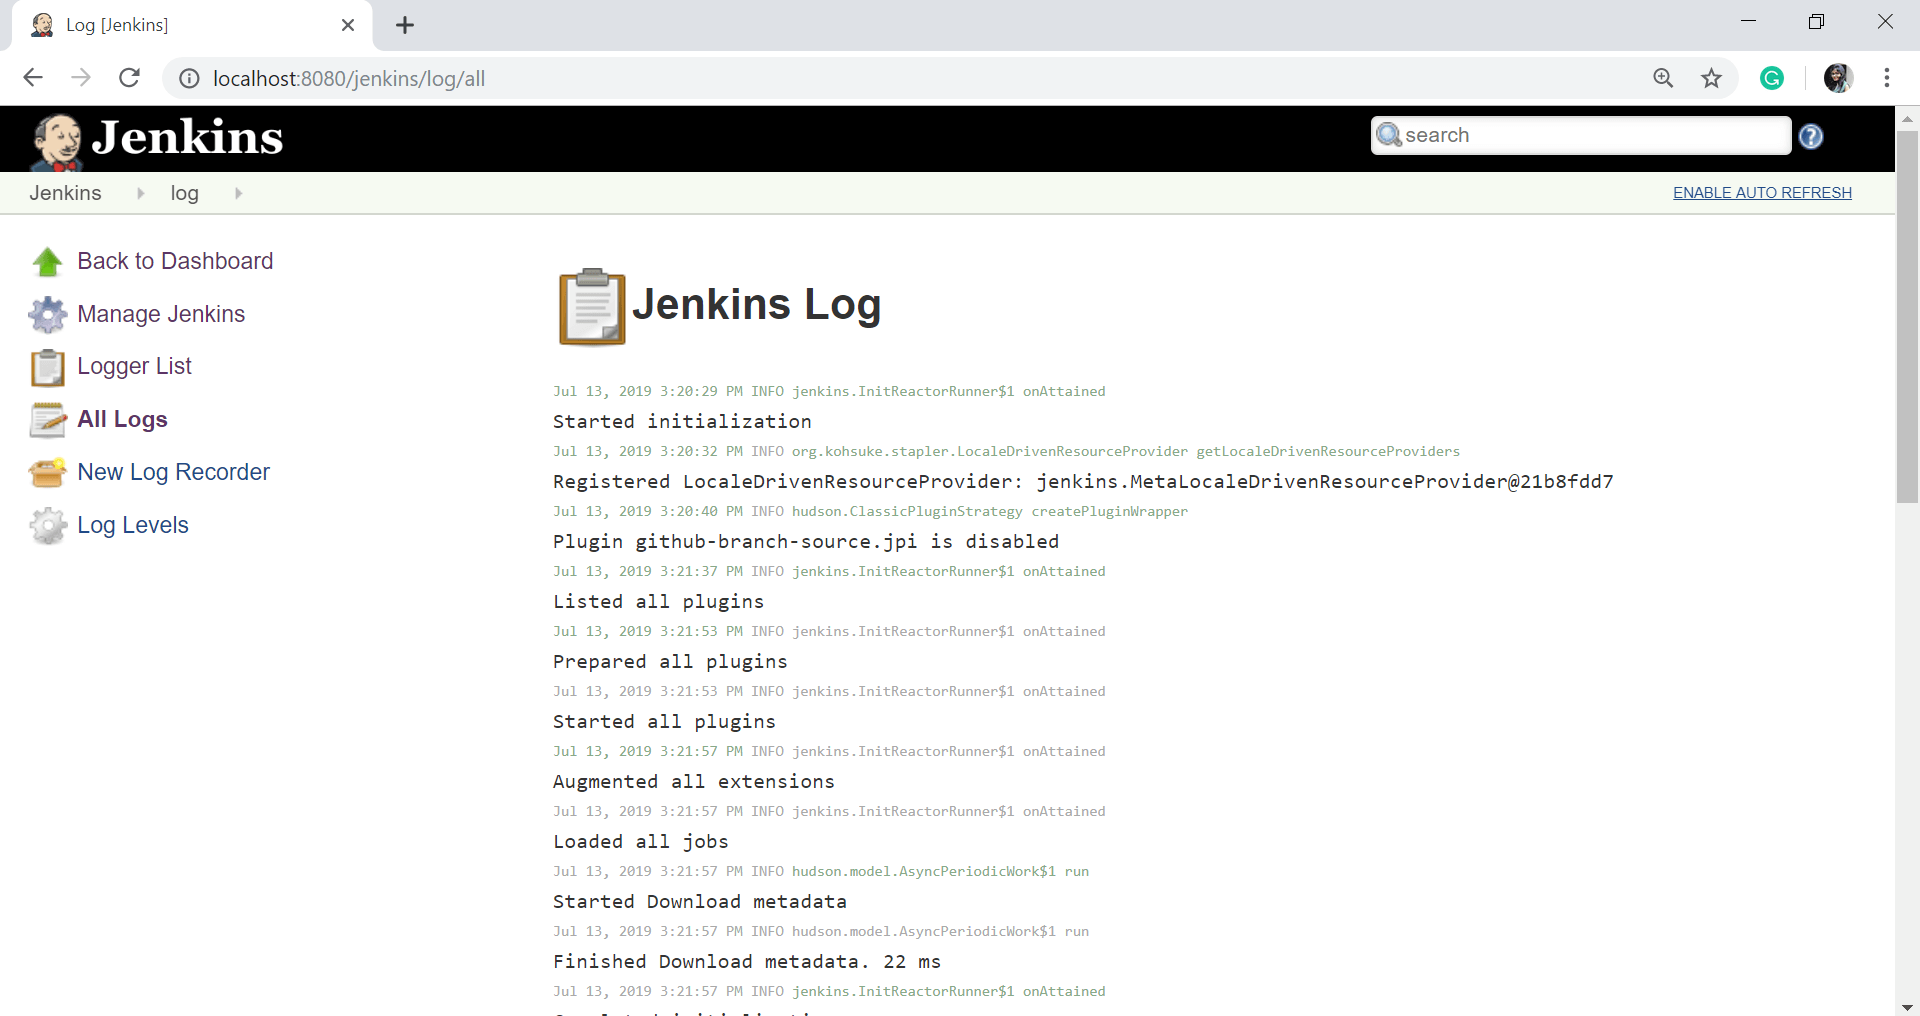
Task: Click the 'Started all plugins' log message
Action: (x=664, y=721)
